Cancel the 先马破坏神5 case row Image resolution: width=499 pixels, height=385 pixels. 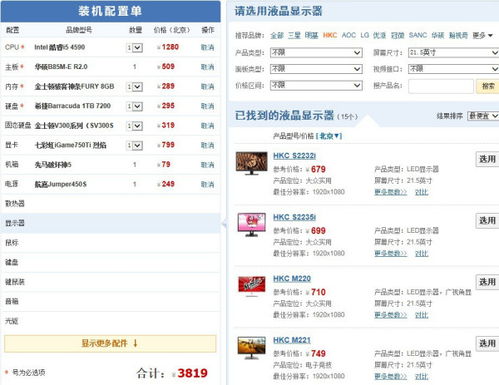coord(207,165)
